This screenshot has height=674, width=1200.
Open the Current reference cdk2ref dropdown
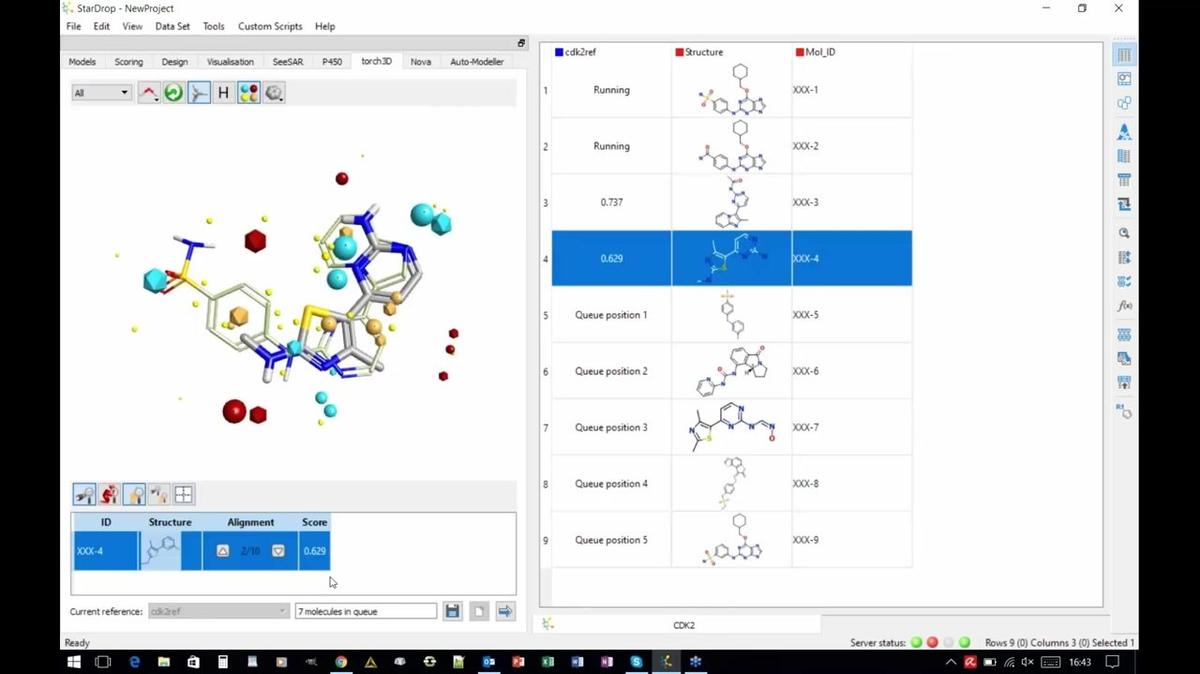coord(217,610)
